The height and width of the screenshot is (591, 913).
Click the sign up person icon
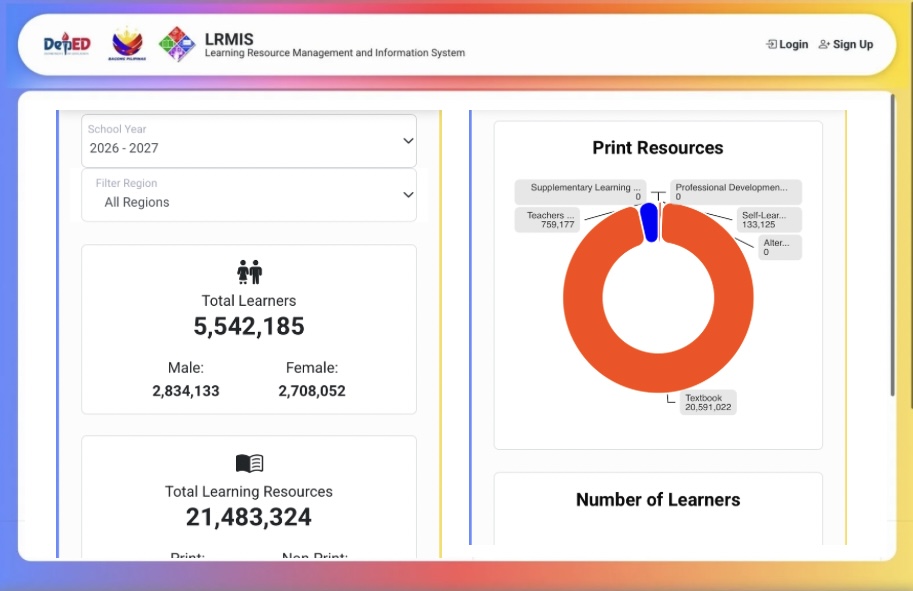click(x=824, y=44)
